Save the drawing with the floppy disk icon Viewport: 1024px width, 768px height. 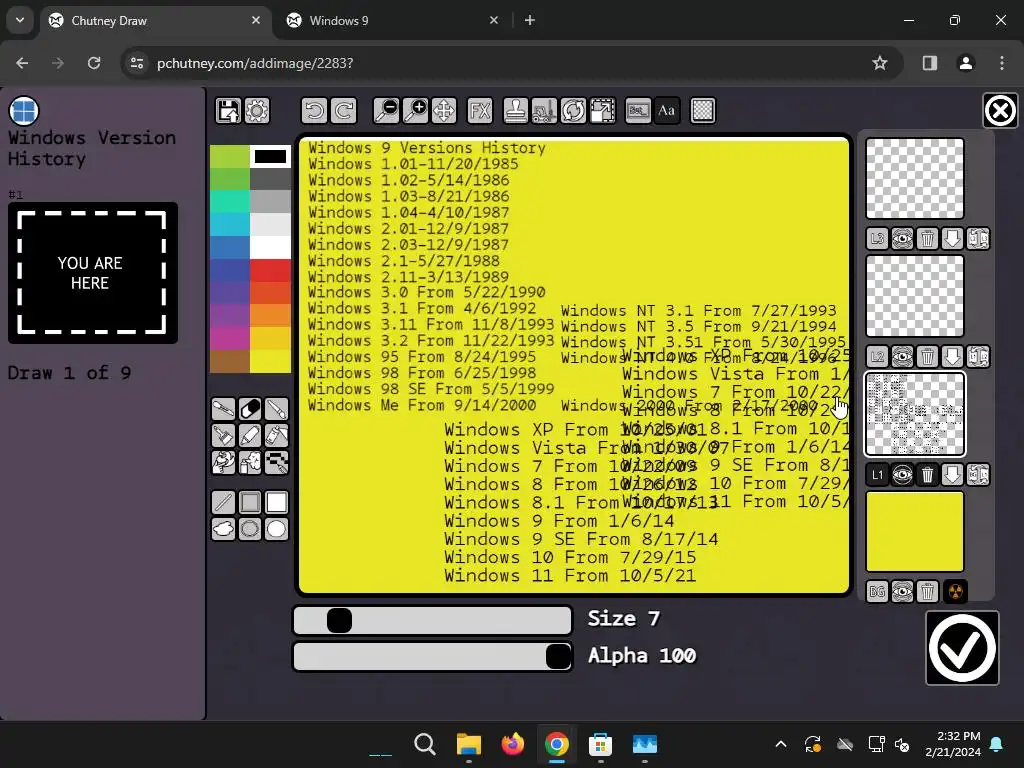[228, 111]
